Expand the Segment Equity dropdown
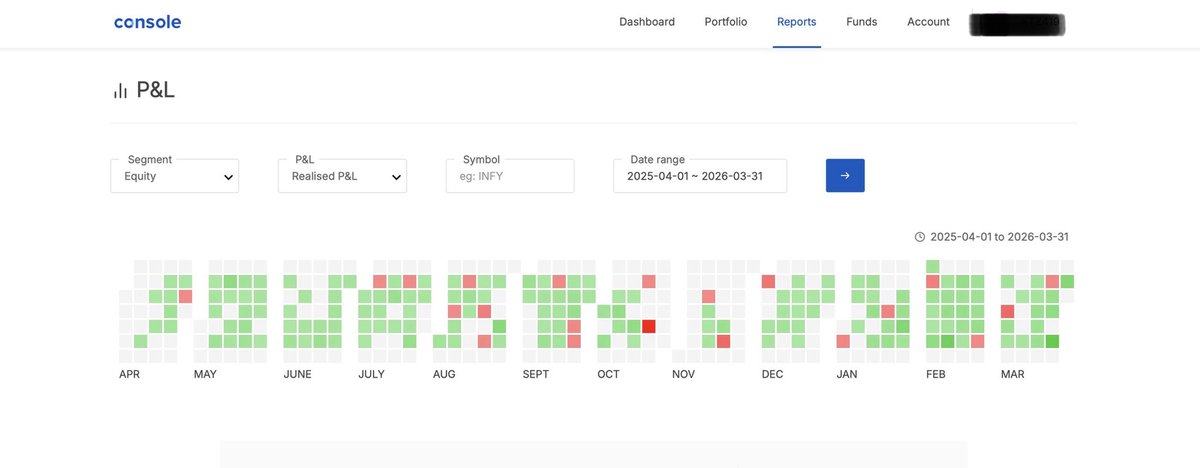This screenshot has height=468, width=1200. (x=174, y=176)
